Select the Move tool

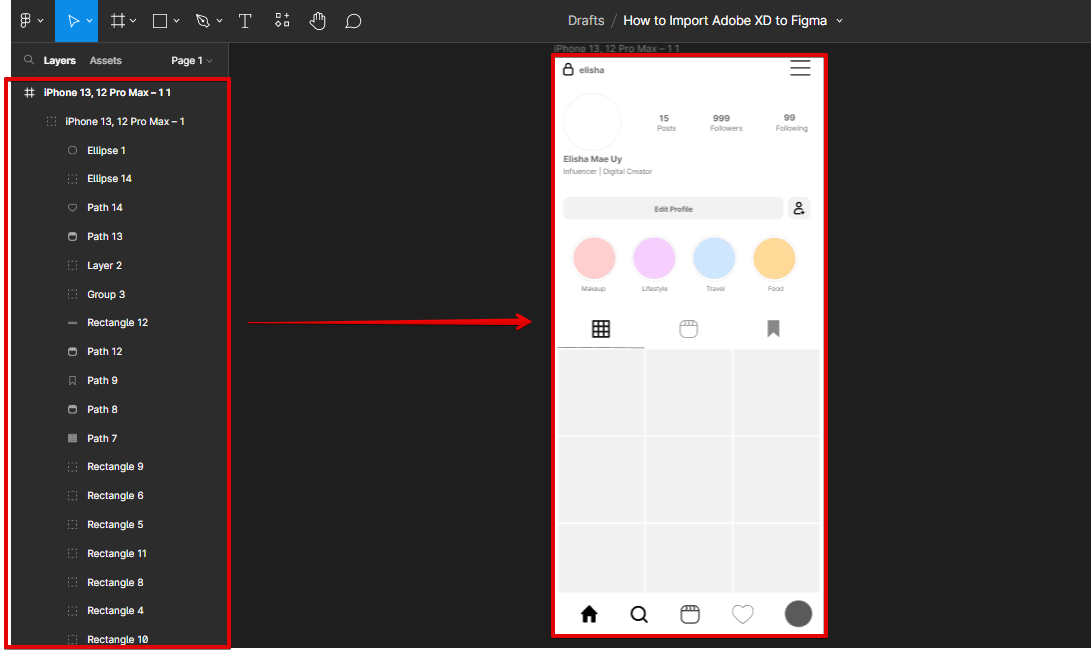(x=72, y=20)
